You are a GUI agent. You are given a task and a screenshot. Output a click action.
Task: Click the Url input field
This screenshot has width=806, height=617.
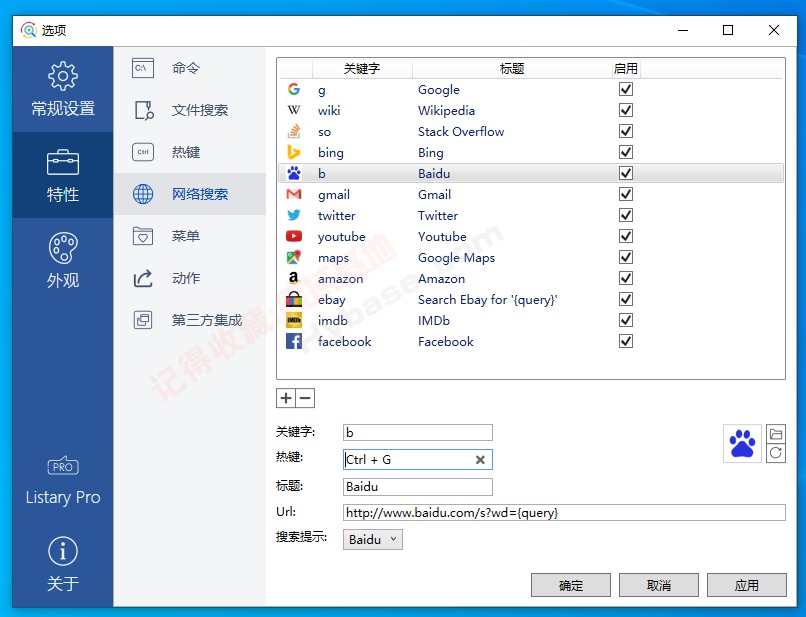[564, 513]
